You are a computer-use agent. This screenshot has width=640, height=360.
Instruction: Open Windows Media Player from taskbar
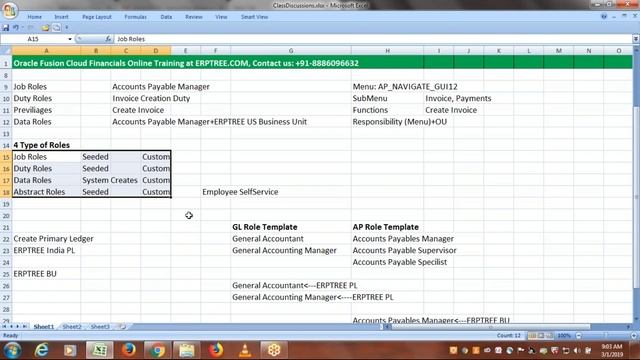coord(70,350)
